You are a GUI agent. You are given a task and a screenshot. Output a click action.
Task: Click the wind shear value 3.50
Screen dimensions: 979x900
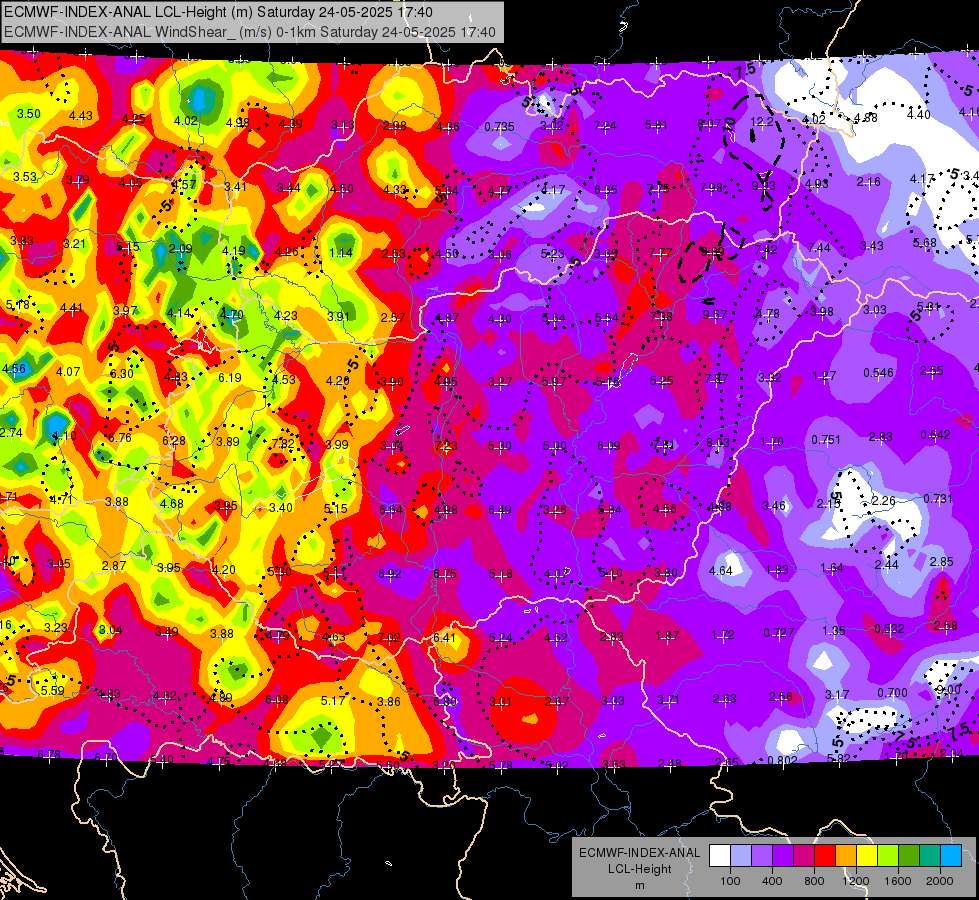pos(29,114)
